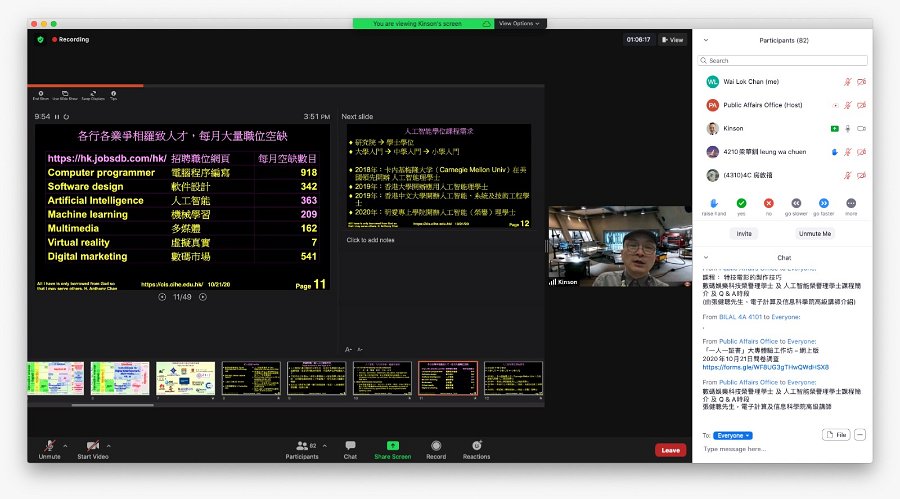Open video options caret next to Start Video
This screenshot has width=900, height=499.
coord(108,446)
